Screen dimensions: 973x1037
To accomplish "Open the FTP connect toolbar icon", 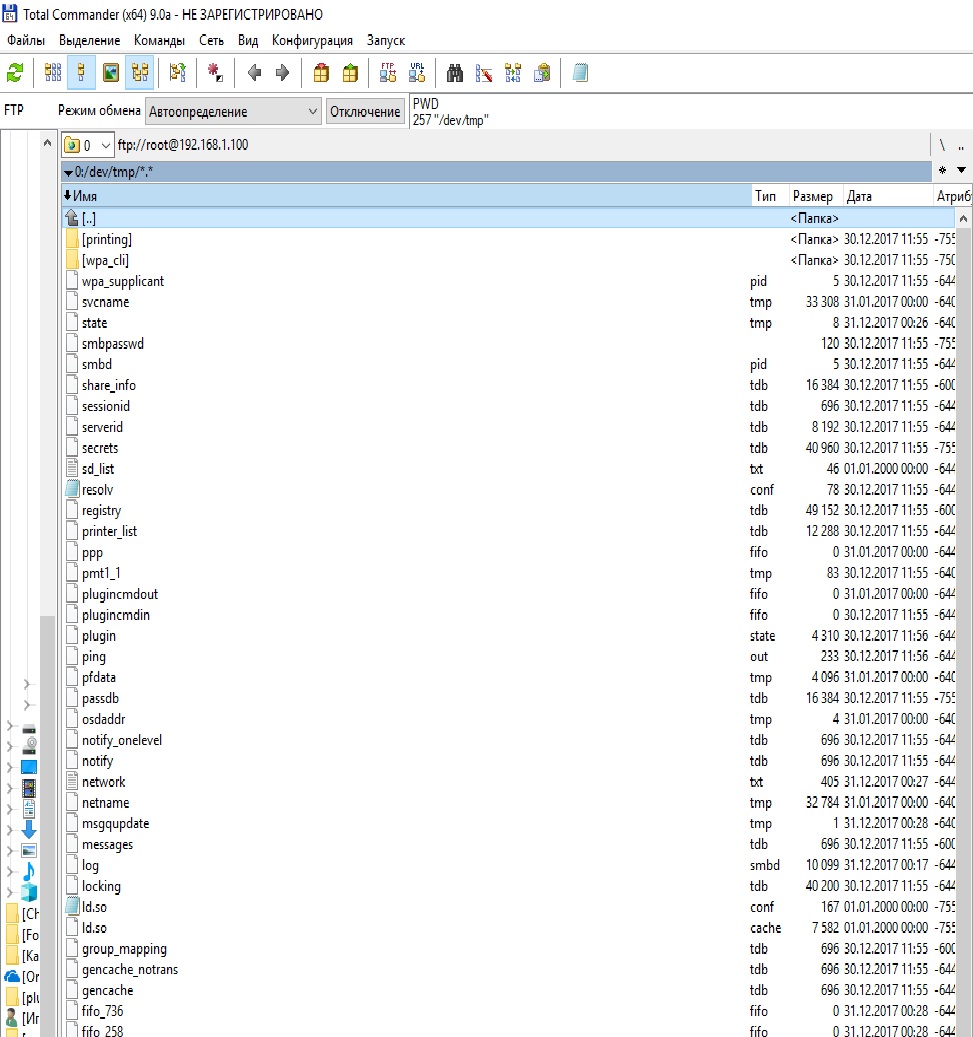I will click(388, 73).
